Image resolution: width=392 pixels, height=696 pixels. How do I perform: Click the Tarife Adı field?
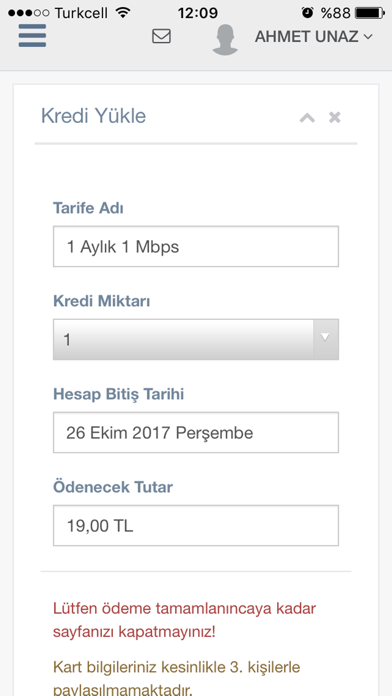(196, 246)
